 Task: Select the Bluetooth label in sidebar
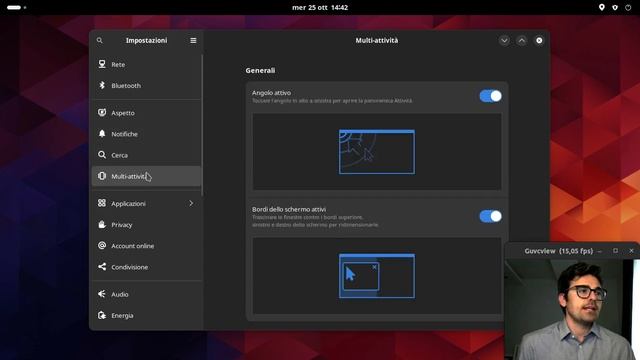126,86
